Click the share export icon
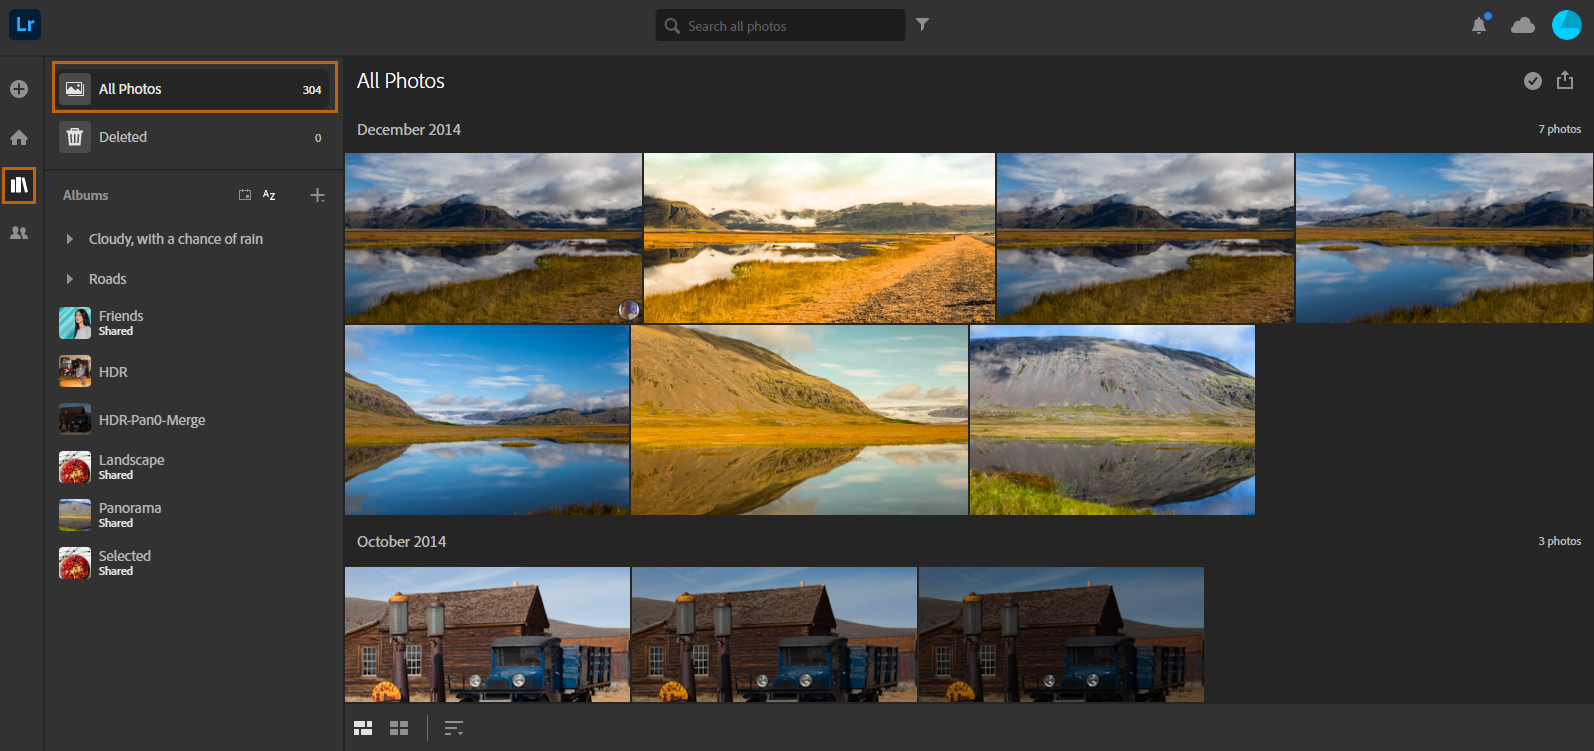Image resolution: width=1594 pixels, height=751 pixels. click(x=1565, y=80)
